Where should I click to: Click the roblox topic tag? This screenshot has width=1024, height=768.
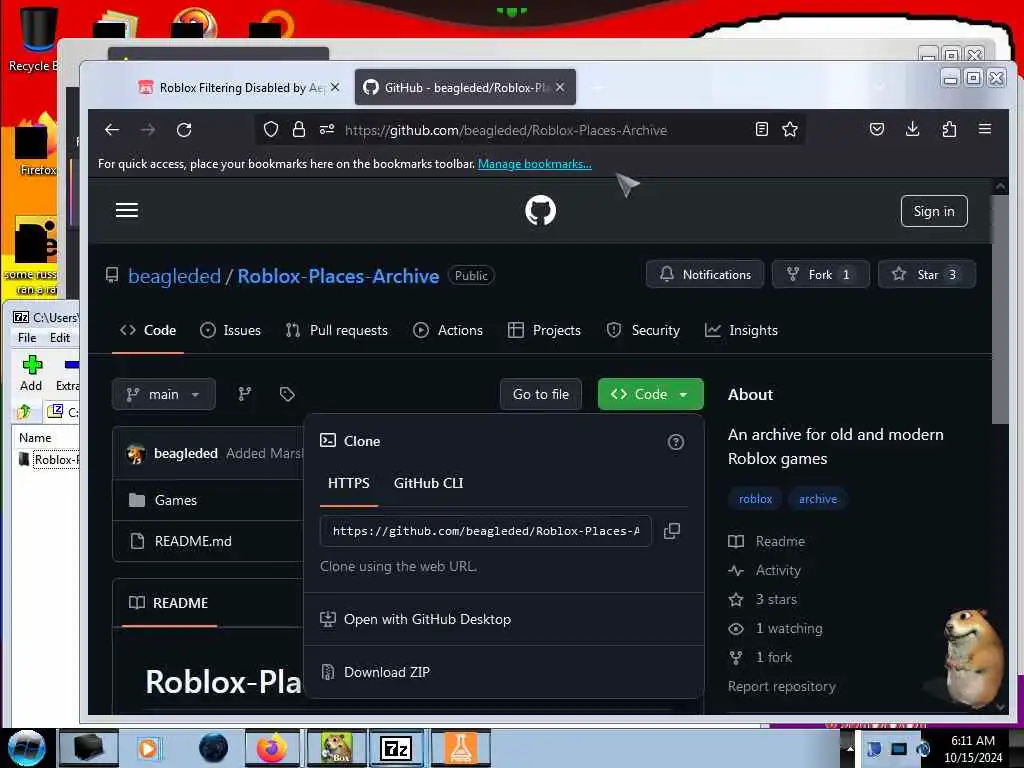[x=756, y=499]
